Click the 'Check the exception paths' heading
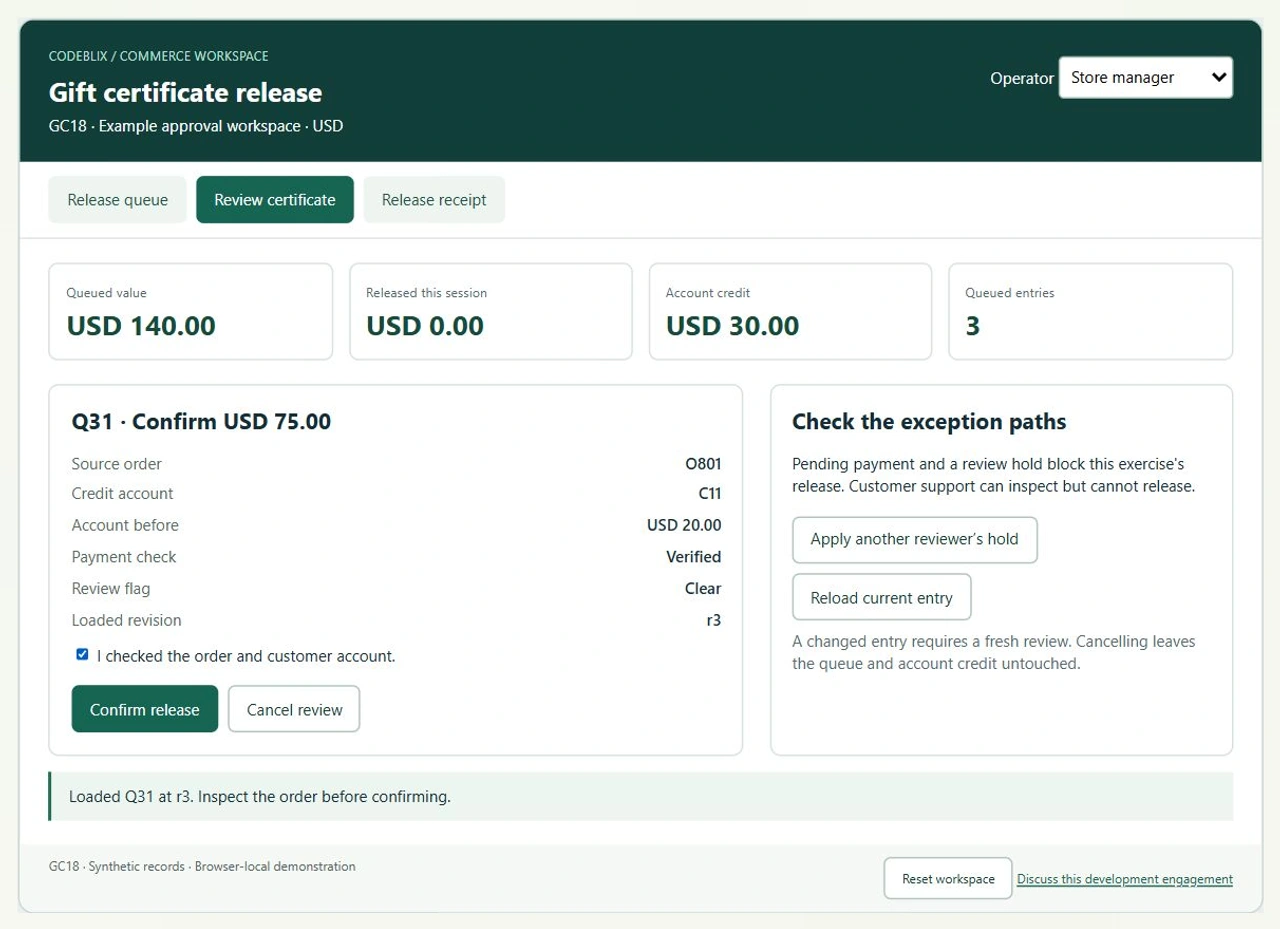This screenshot has width=1280, height=929. (x=929, y=421)
